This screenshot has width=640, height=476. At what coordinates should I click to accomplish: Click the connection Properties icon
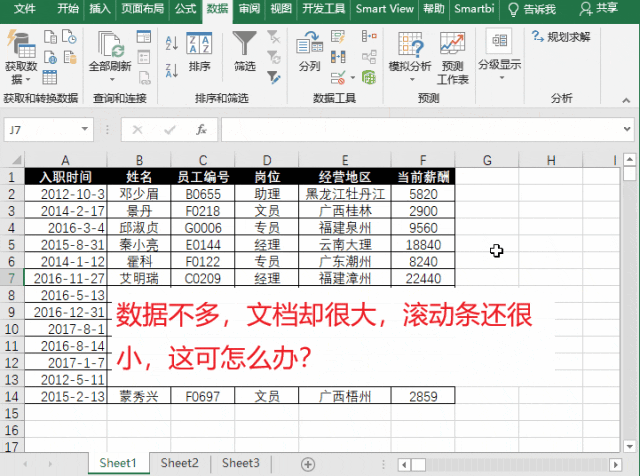tap(144, 57)
